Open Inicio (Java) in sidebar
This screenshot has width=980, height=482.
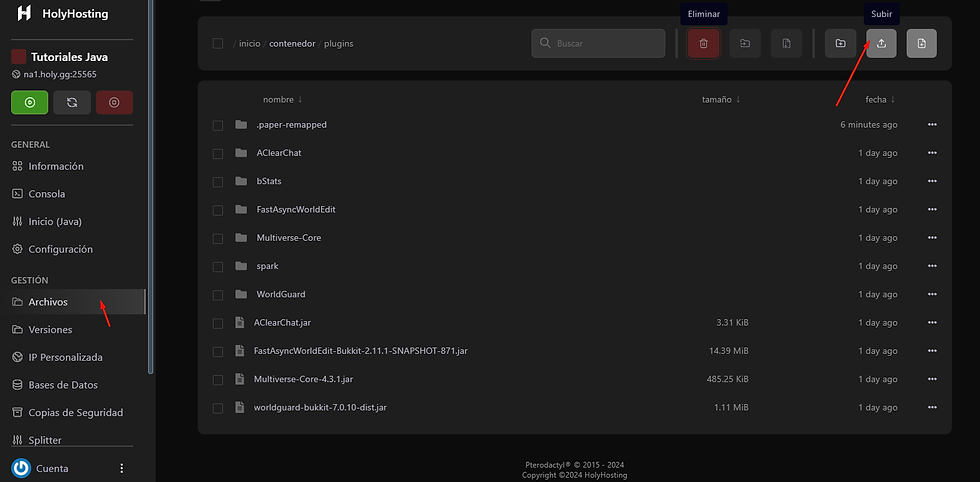coord(55,221)
